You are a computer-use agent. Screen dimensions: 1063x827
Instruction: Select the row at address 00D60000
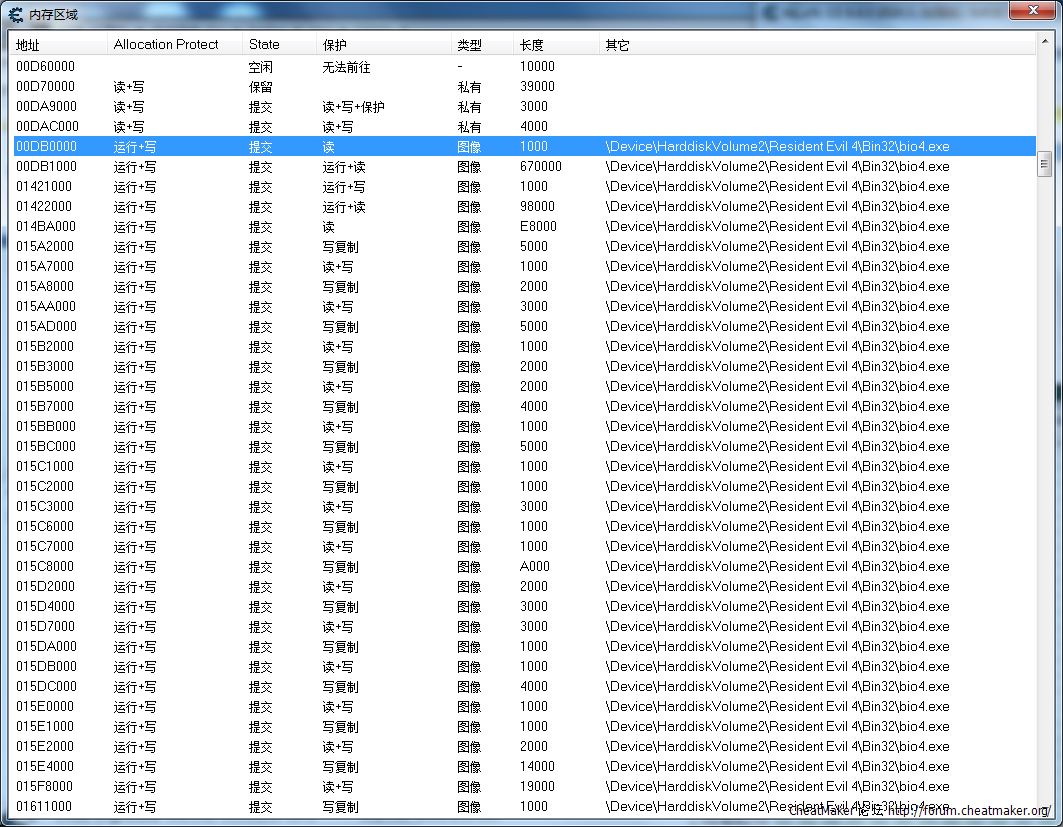pyautogui.click(x=46, y=67)
